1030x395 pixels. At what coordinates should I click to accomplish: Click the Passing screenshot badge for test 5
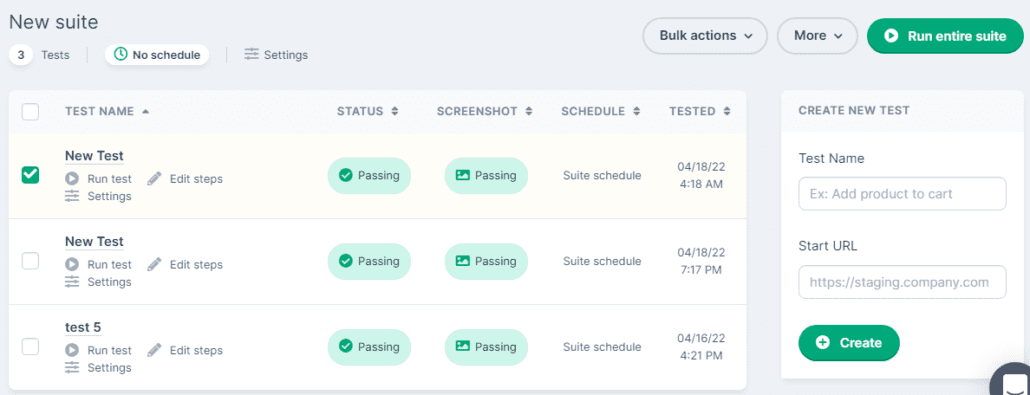click(486, 347)
